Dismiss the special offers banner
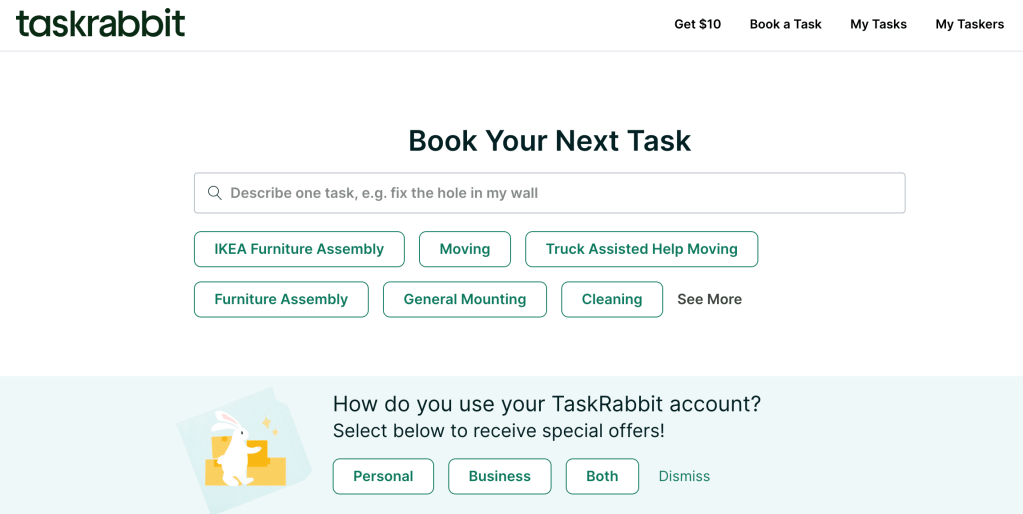Image resolution: width=1023 pixels, height=514 pixels. [684, 476]
